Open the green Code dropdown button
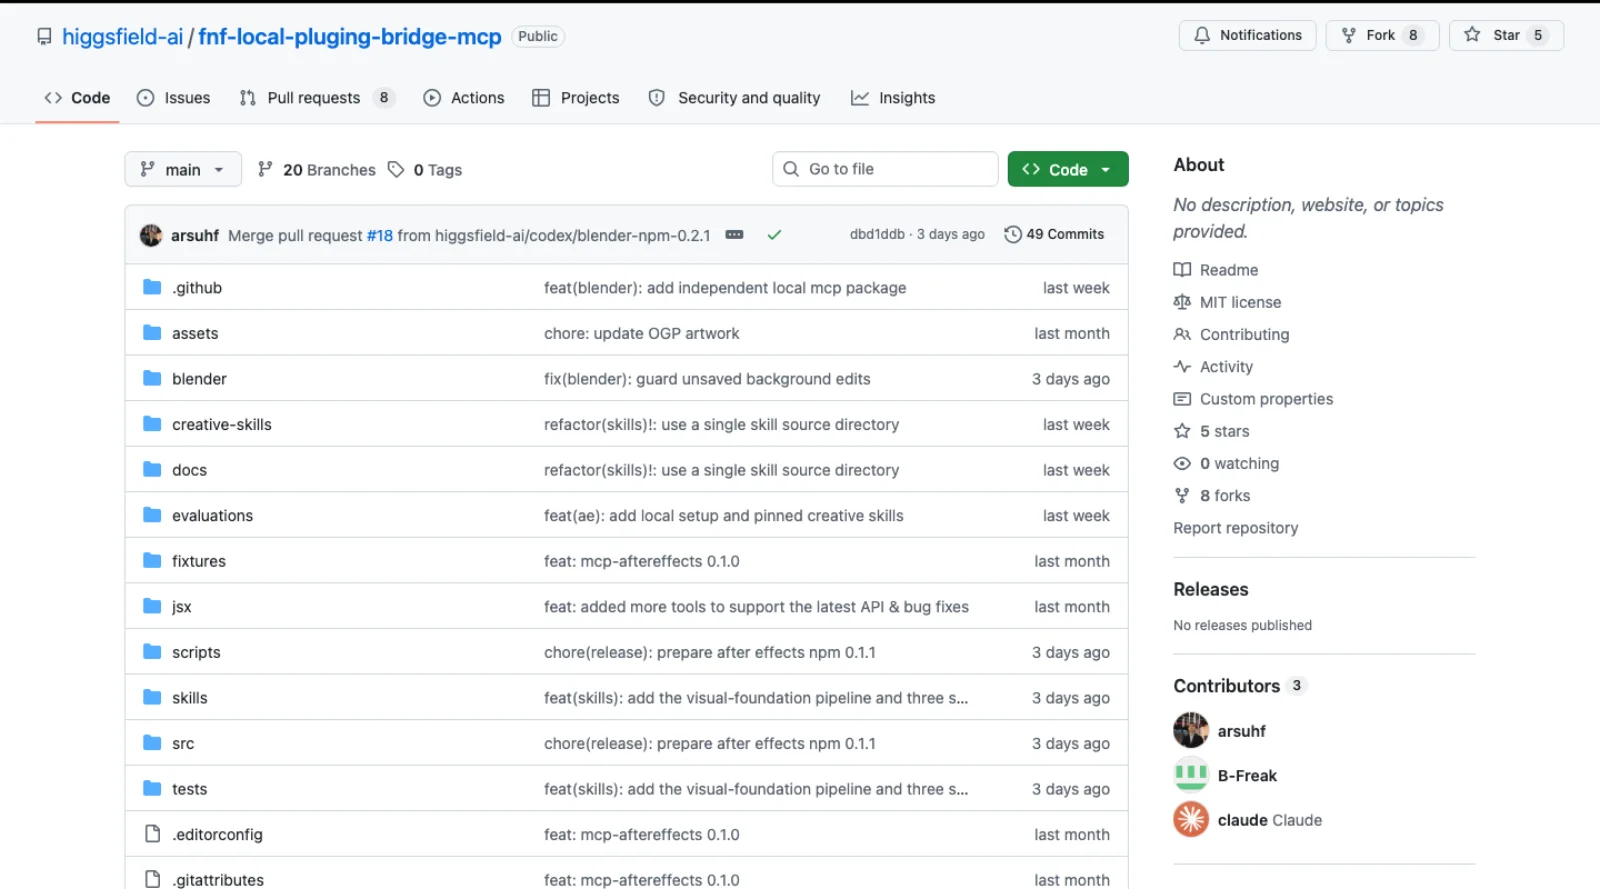The width and height of the screenshot is (1600, 889). [1068, 169]
